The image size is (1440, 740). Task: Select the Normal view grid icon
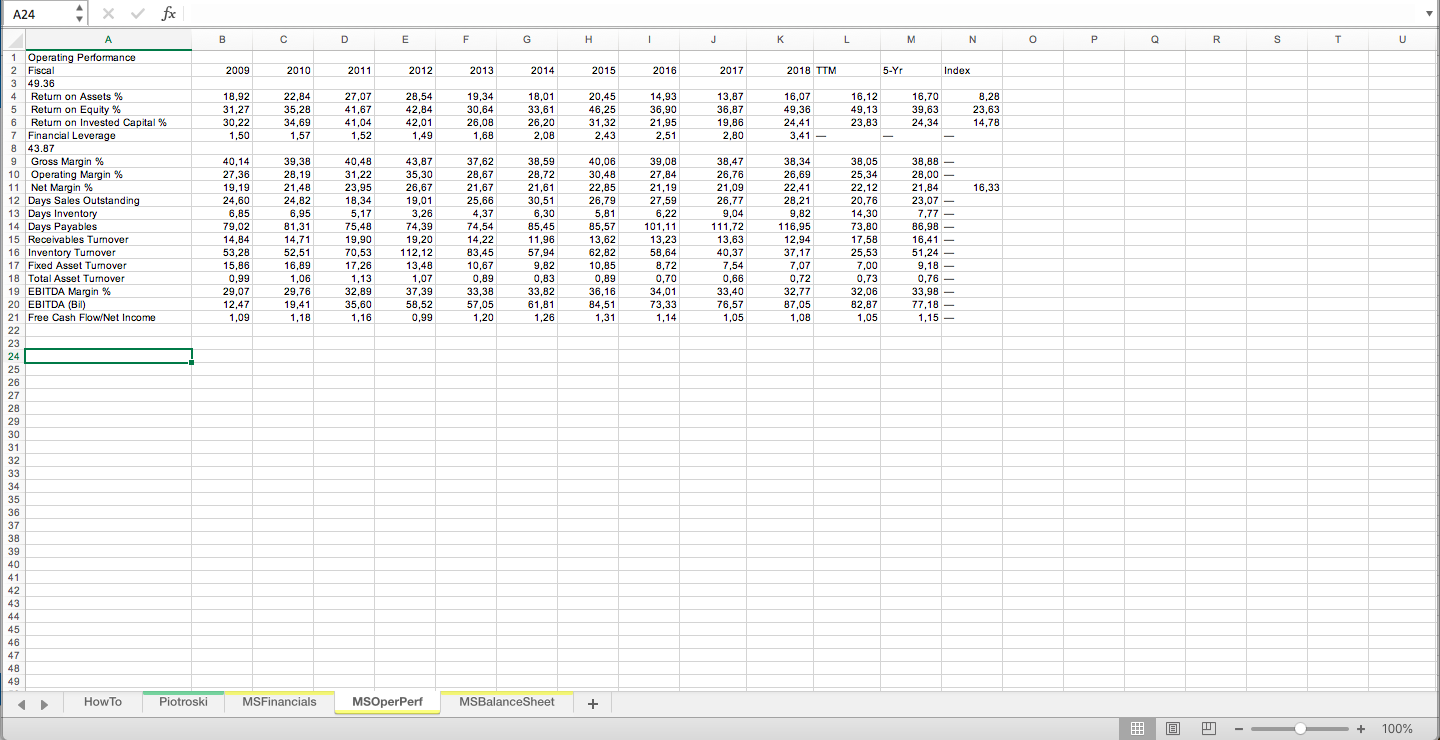[1137, 729]
